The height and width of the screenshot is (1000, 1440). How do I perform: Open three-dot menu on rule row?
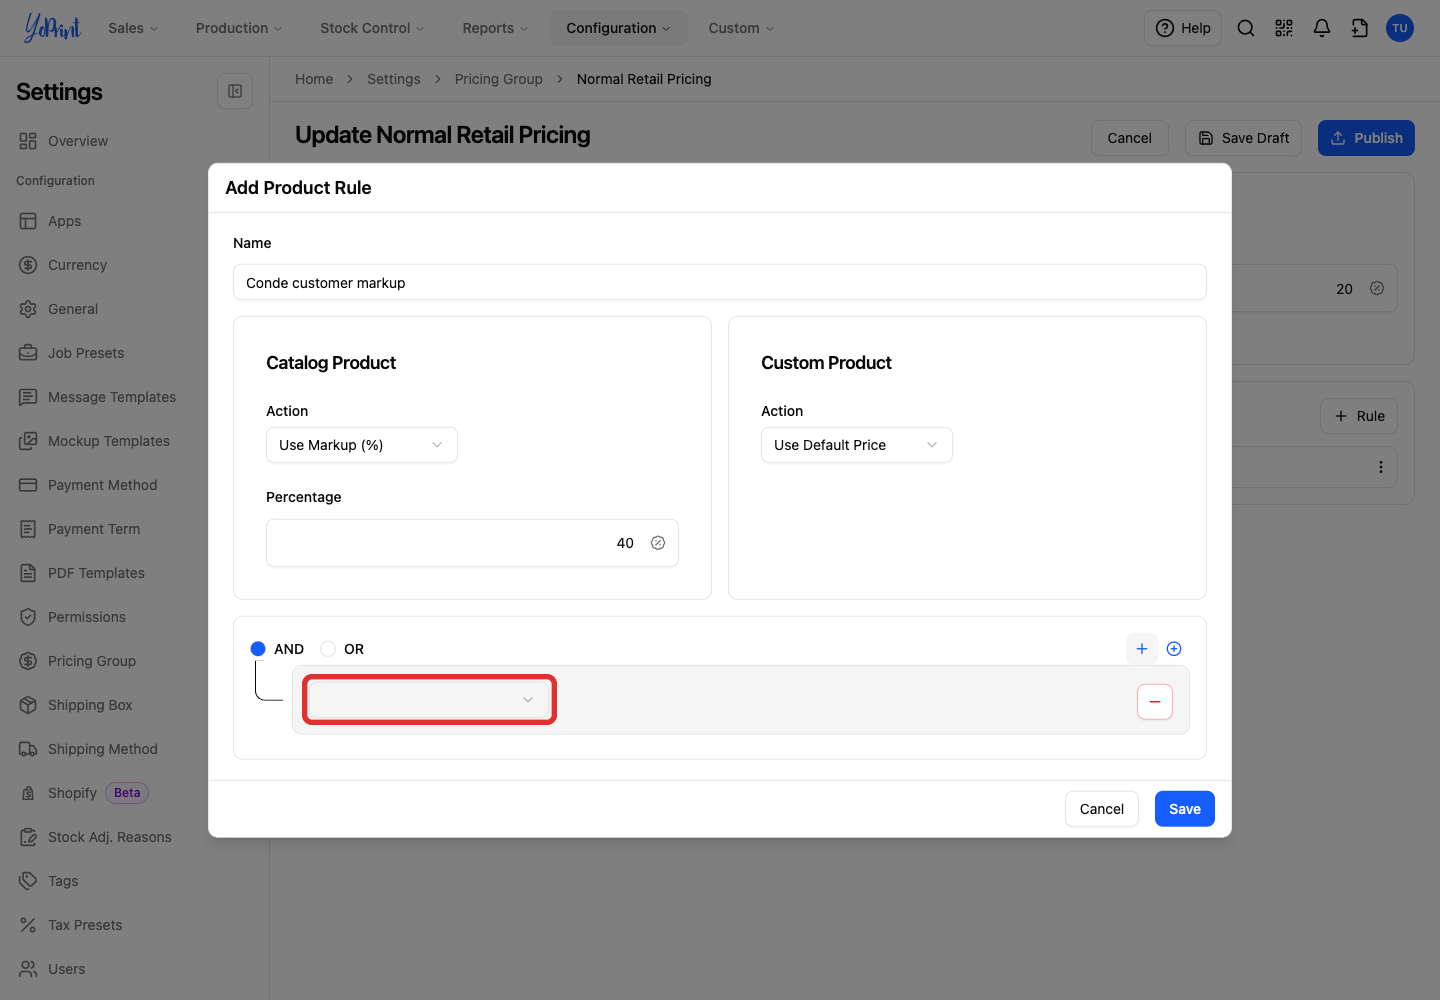(x=1381, y=467)
